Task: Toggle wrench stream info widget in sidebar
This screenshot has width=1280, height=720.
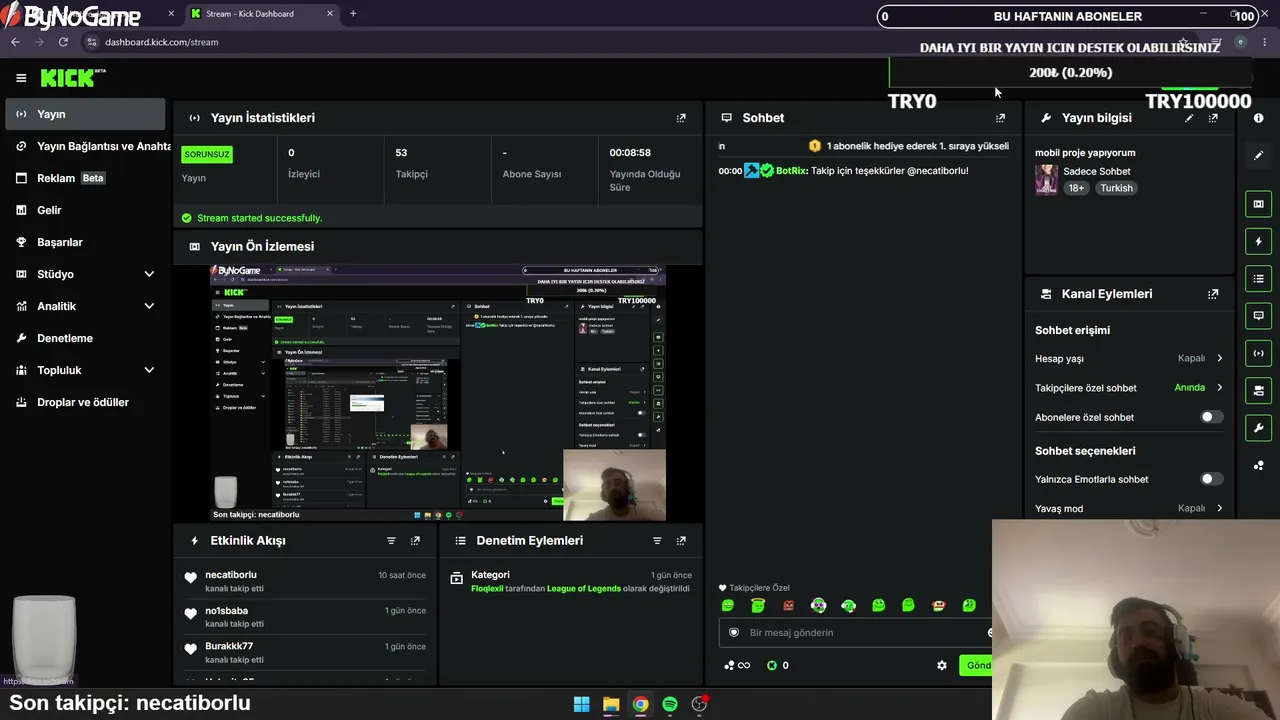Action: (1259, 428)
